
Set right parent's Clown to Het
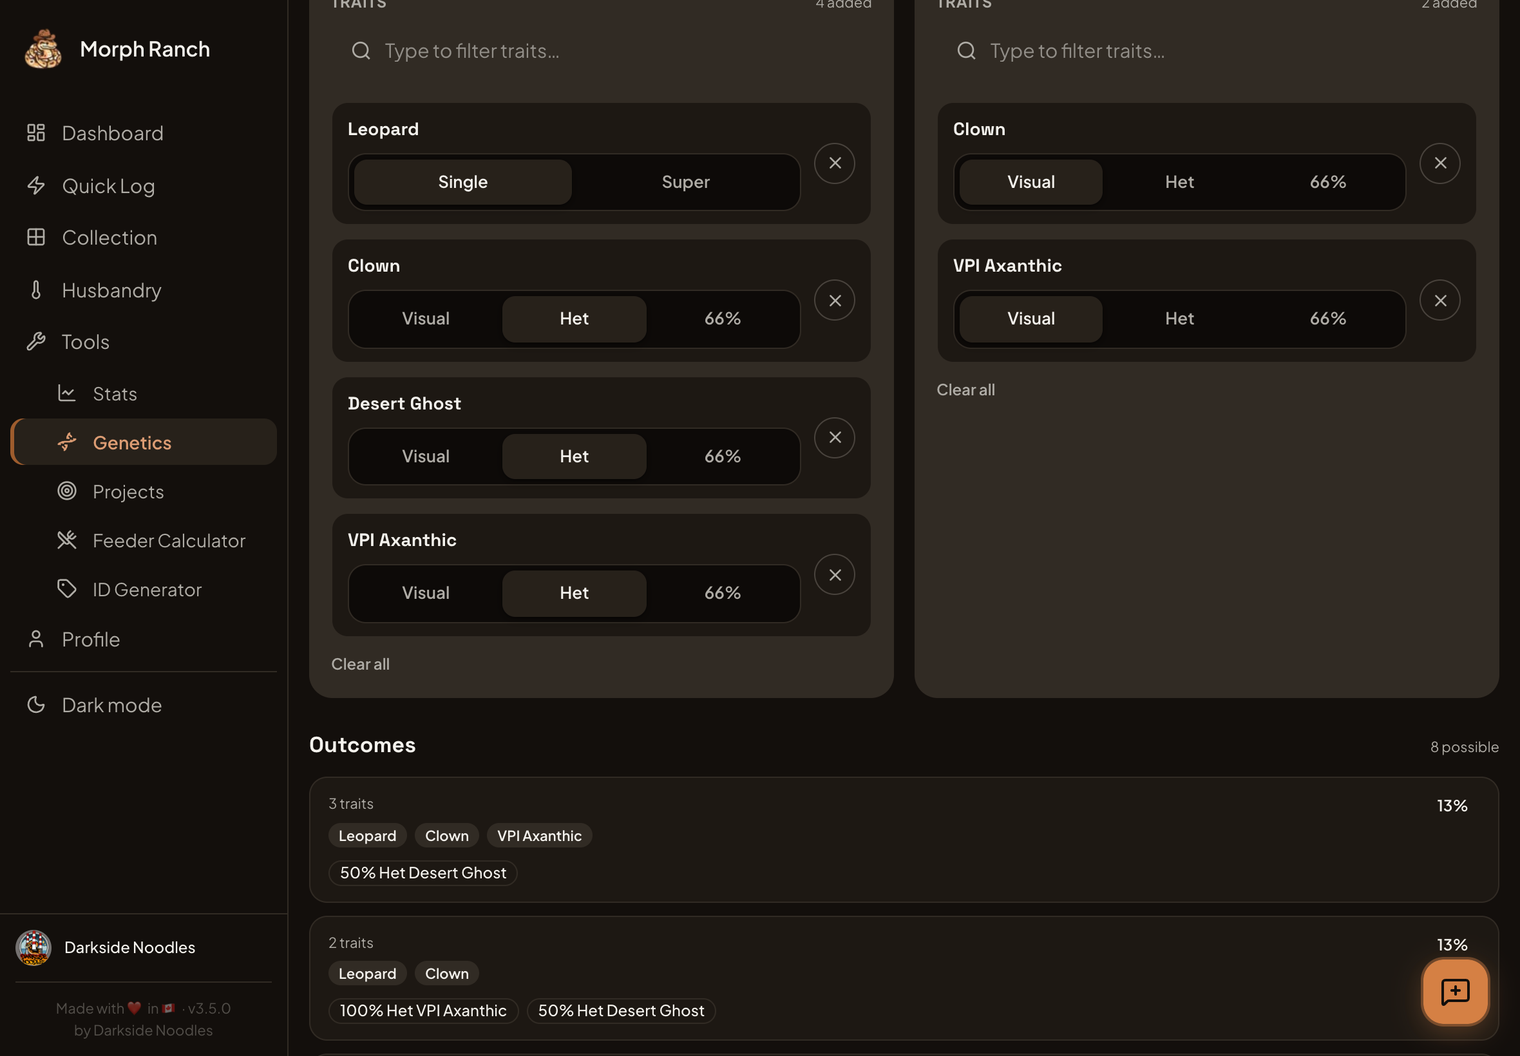[1180, 182]
